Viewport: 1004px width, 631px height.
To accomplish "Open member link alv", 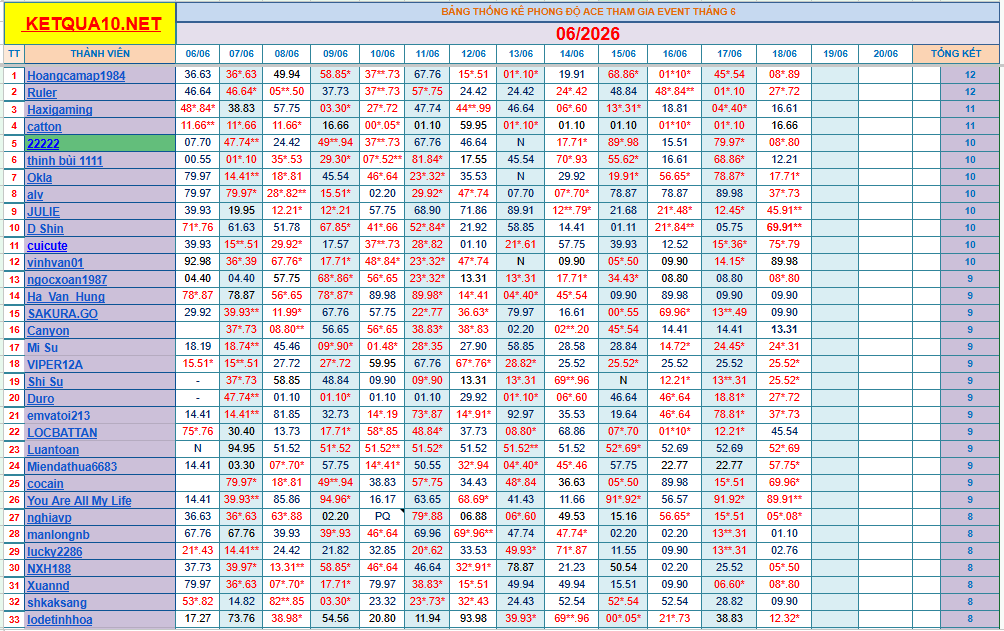I will (x=35, y=195).
